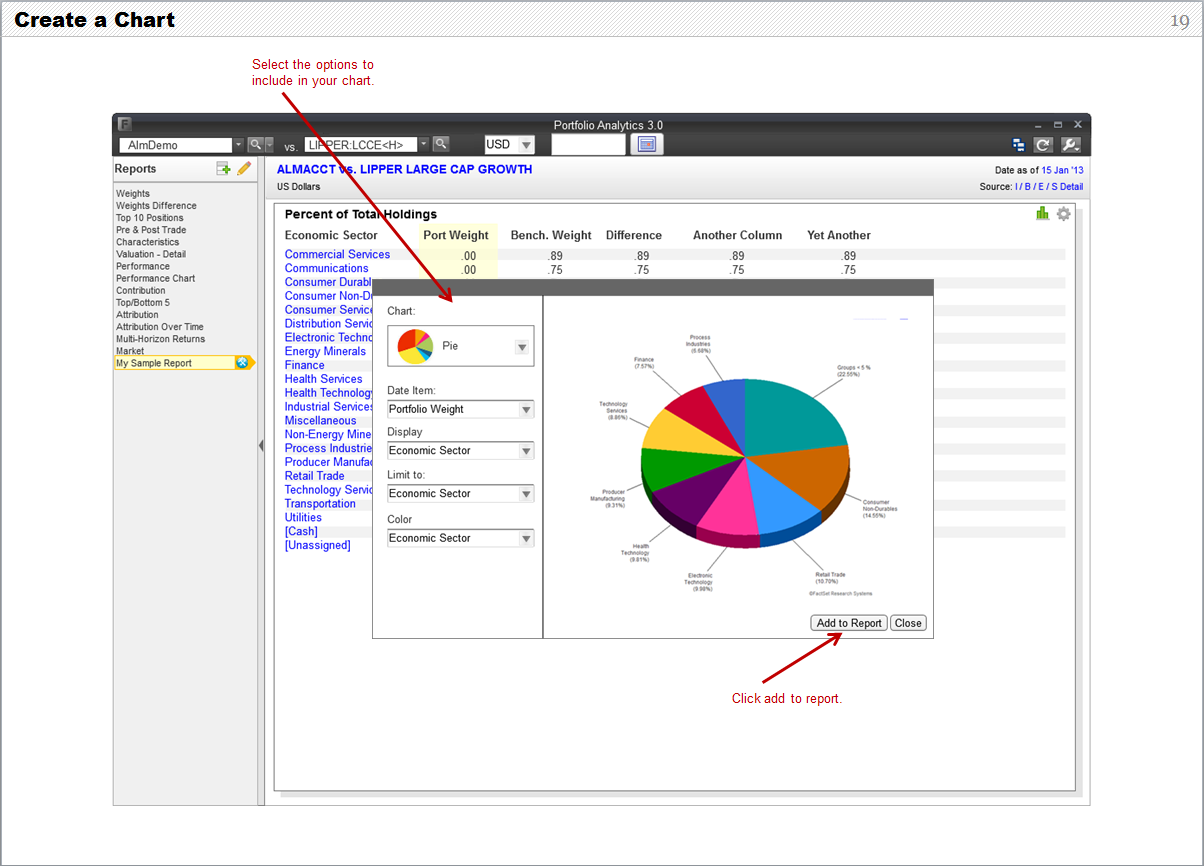
Task: Click the Bench. Weight column header
Action: point(551,236)
